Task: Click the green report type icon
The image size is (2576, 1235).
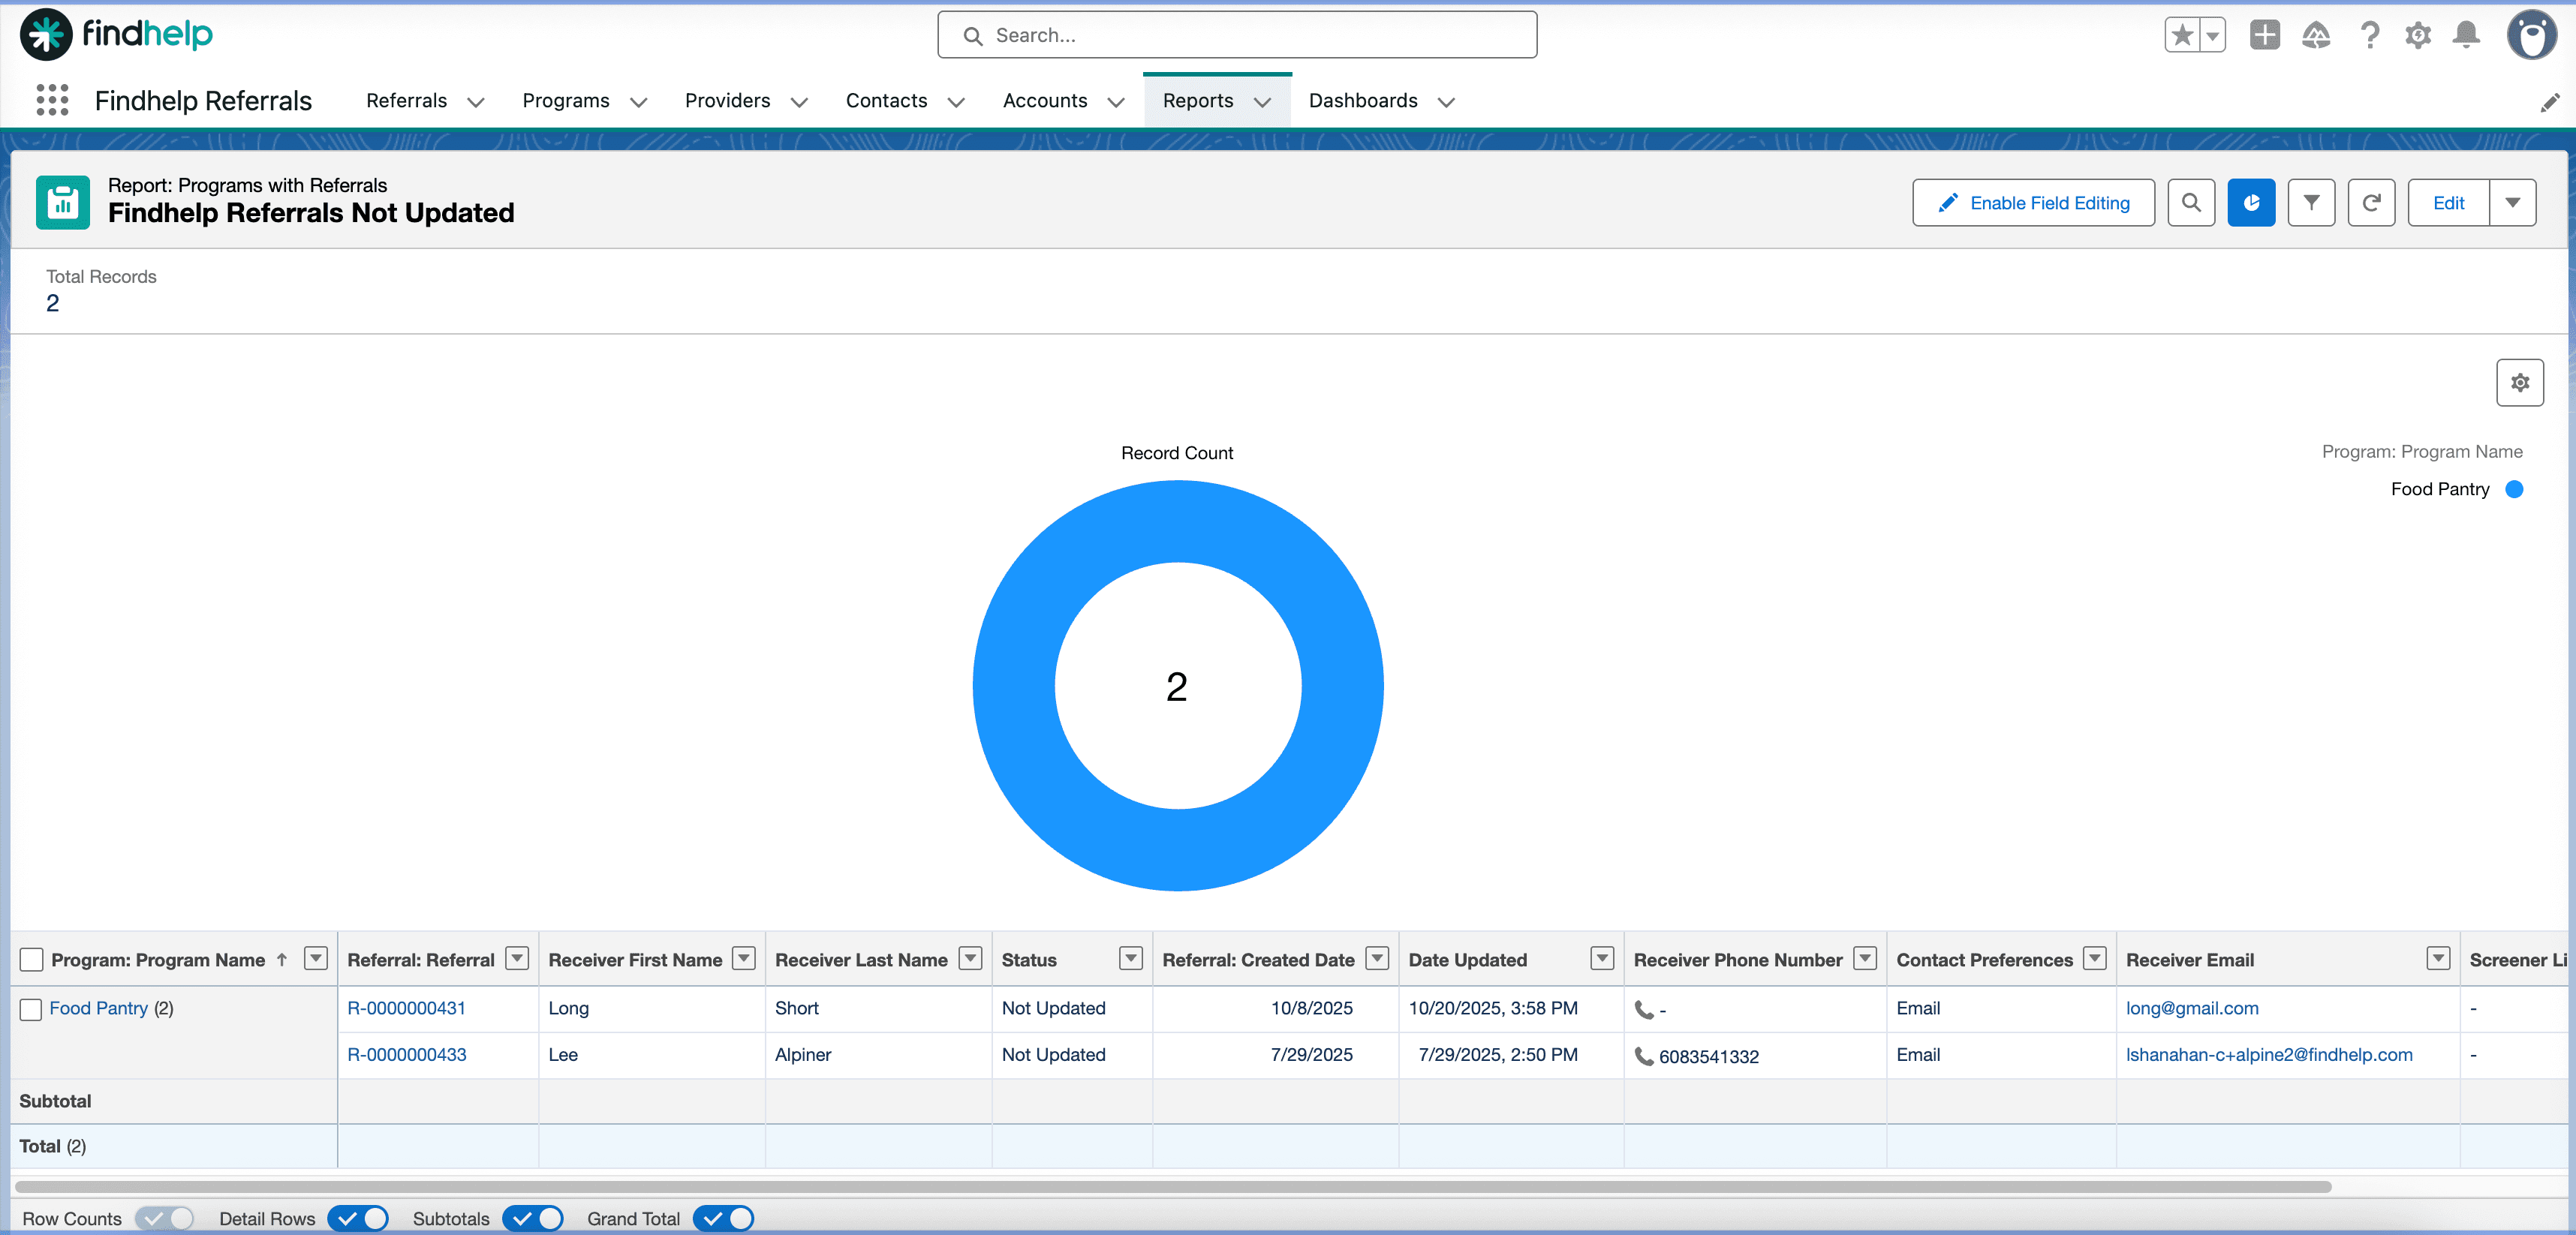Action: tap(63, 202)
